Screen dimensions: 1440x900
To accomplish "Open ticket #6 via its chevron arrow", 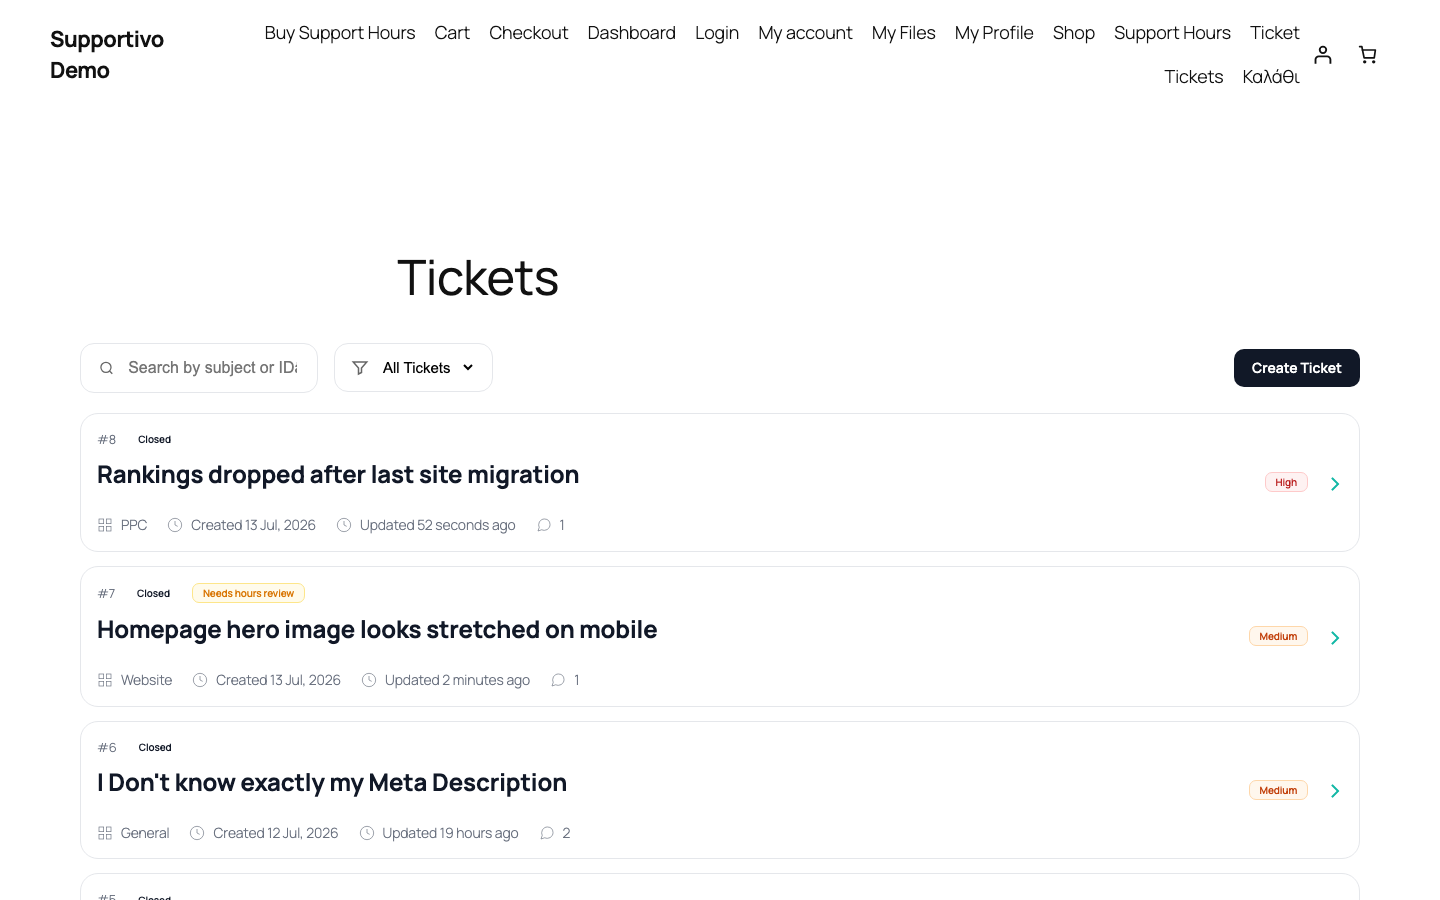I will (1335, 791).
